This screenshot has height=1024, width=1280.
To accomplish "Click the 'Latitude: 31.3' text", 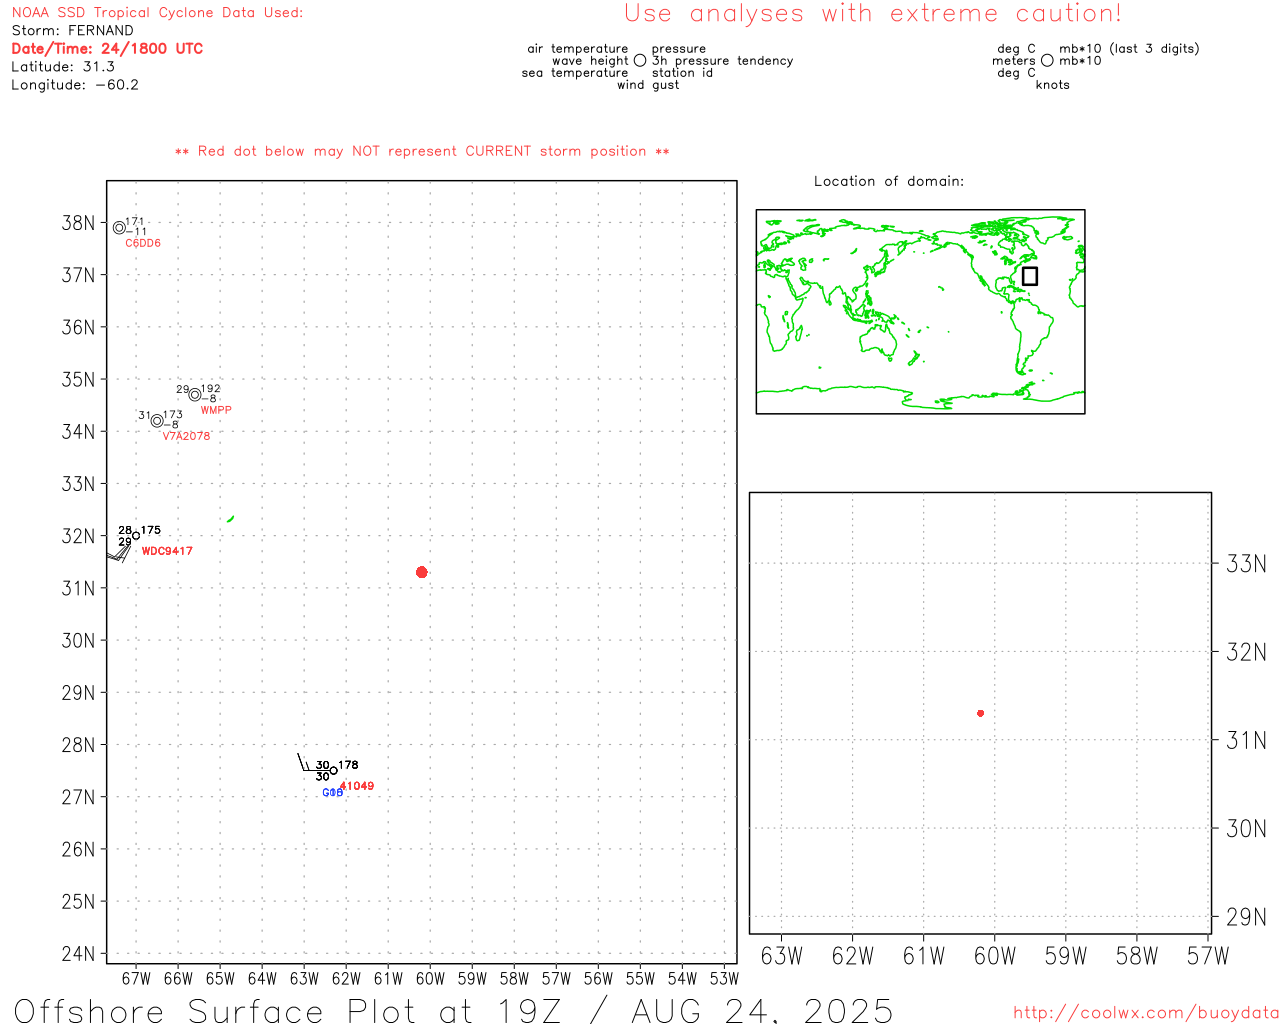I will [x=63, y=67].
